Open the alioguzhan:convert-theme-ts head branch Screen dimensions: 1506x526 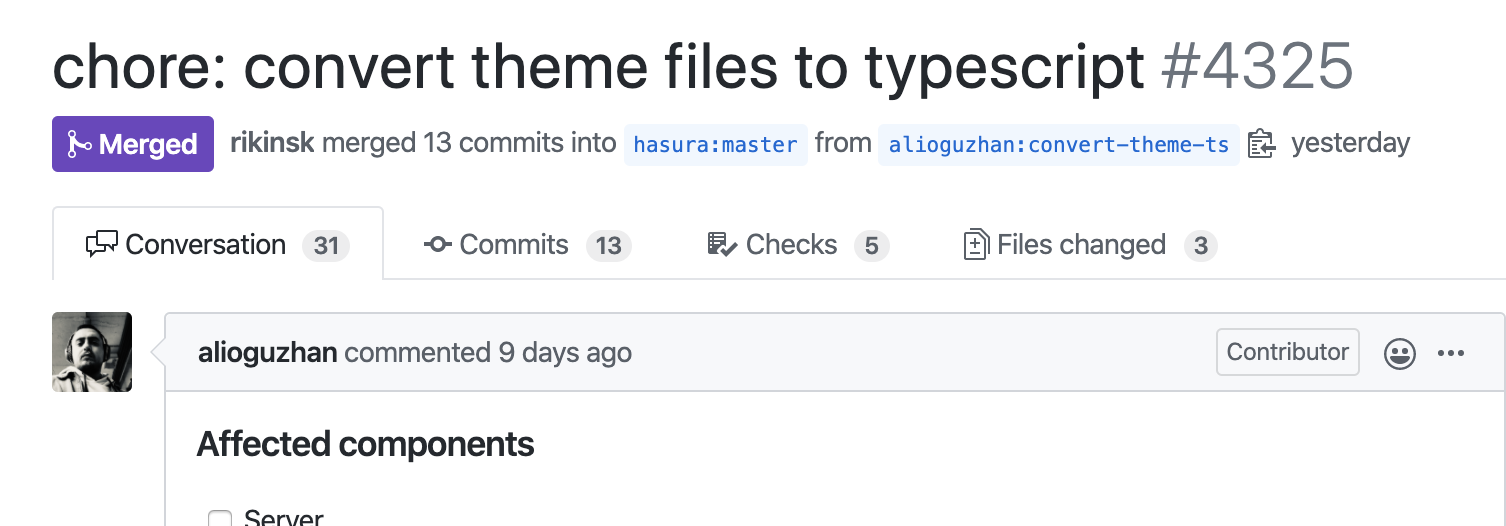[x=1058, y=145]
